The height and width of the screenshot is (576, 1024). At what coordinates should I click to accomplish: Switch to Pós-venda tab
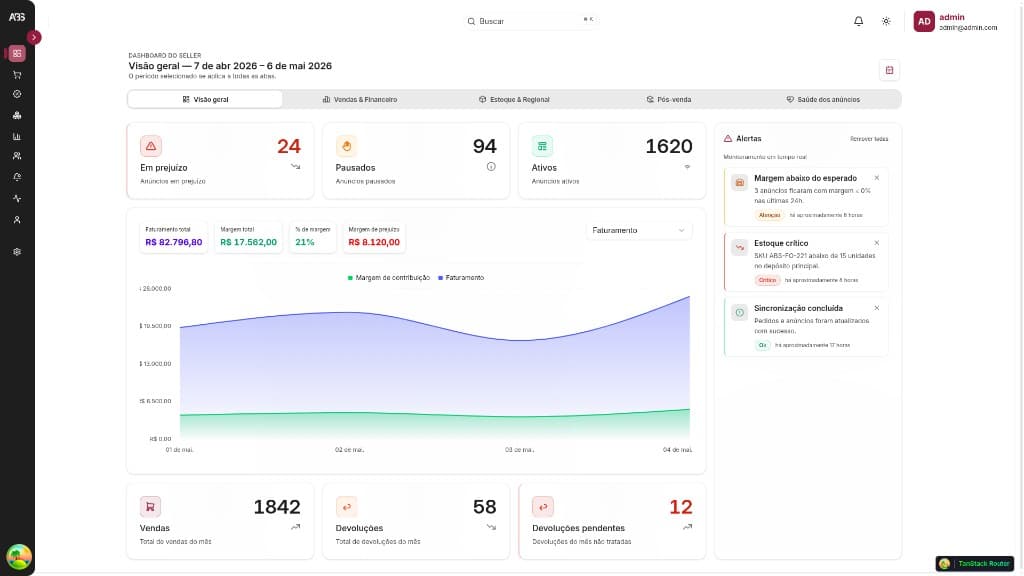[x=669, y=99]
